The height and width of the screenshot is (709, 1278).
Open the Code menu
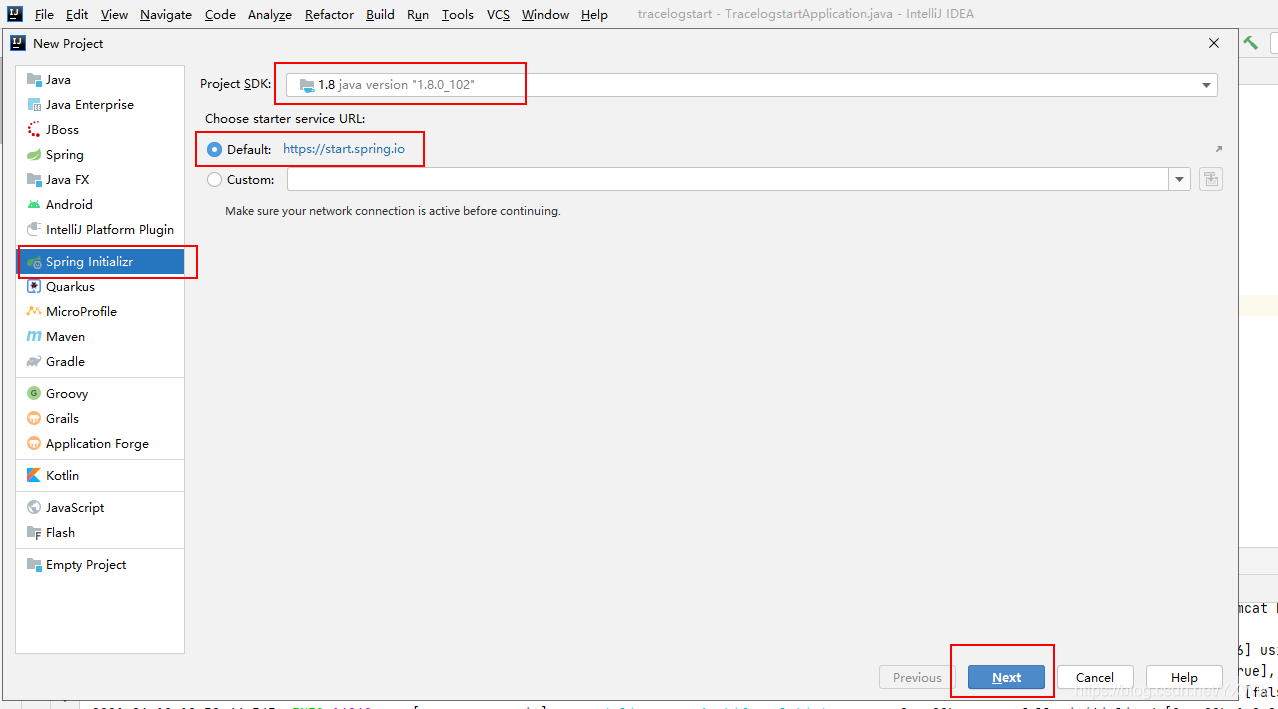coord(220,15)
